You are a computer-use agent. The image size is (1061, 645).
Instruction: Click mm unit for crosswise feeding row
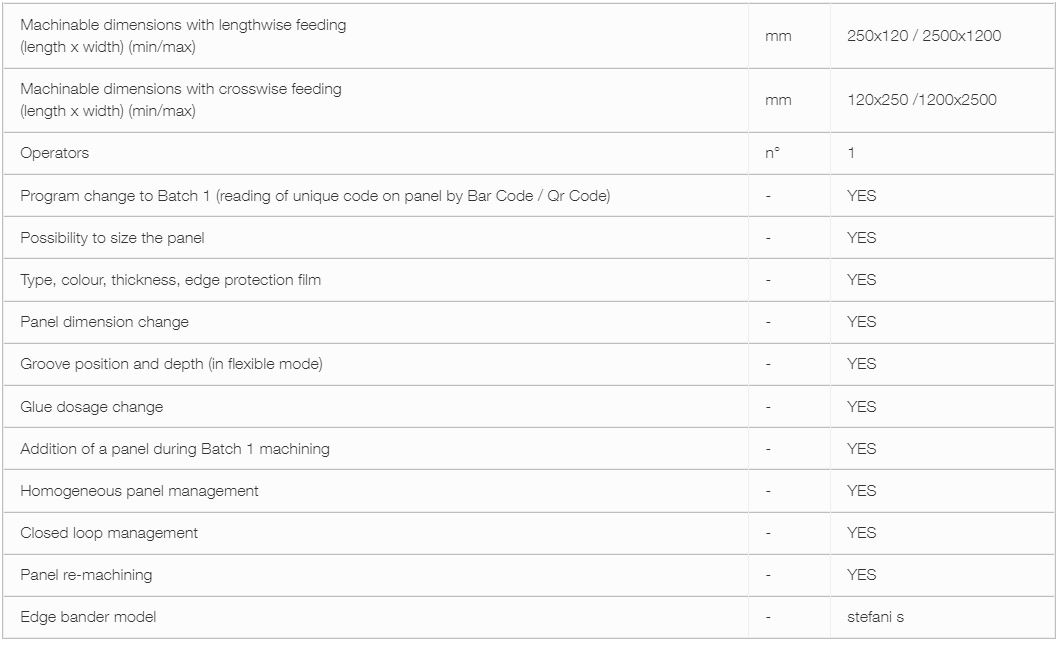pyautogui.click(x=777, y=100)
